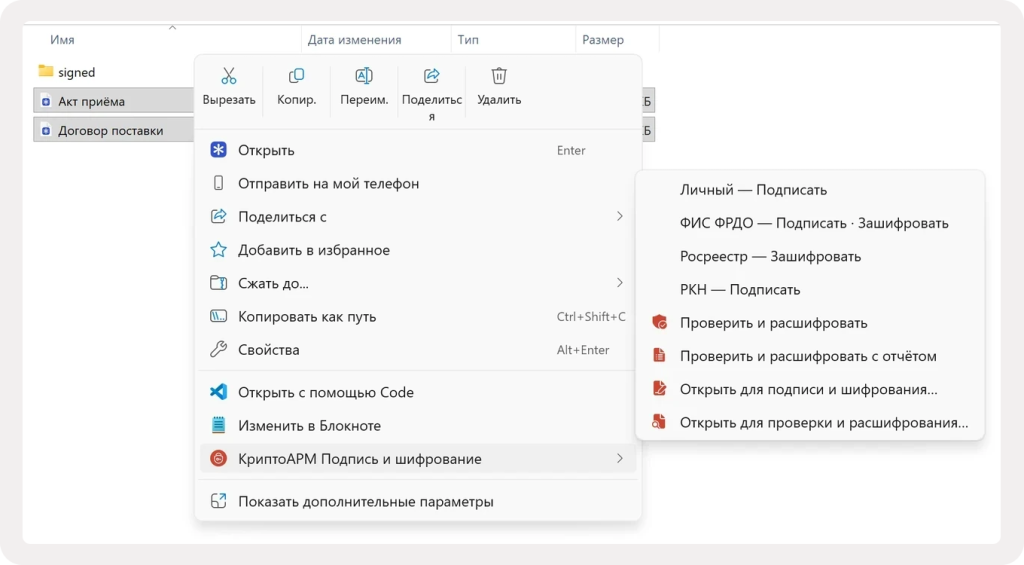Sort by the Тип column header
Screen dimensions: 1024x565
(x=468, y=40)
